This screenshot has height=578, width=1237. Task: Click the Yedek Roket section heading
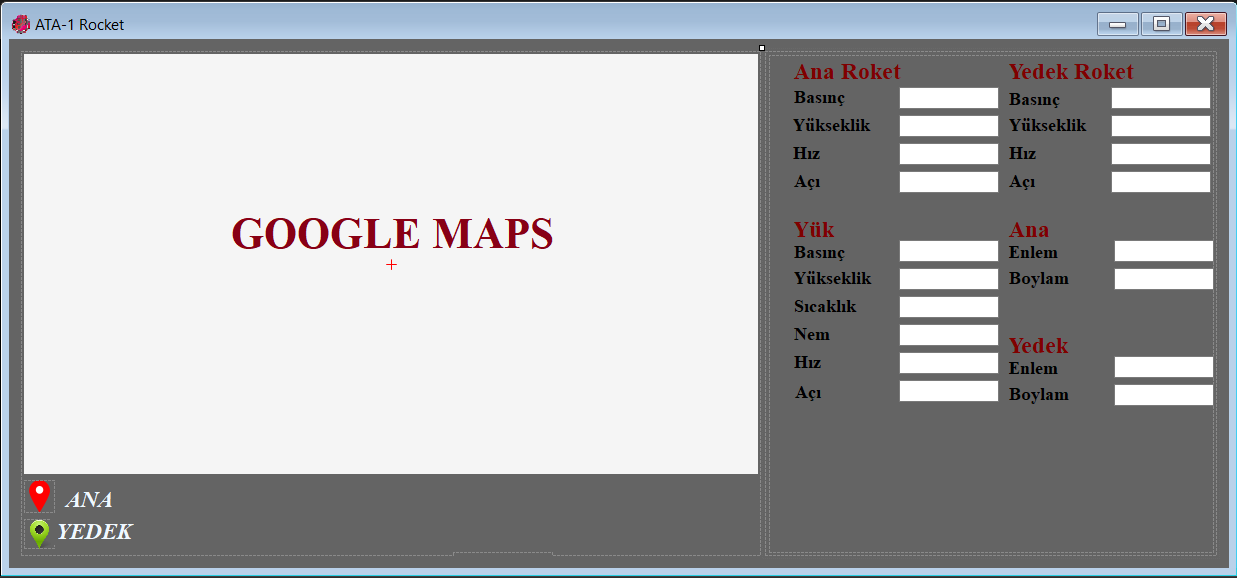(x=1071, y=72)
